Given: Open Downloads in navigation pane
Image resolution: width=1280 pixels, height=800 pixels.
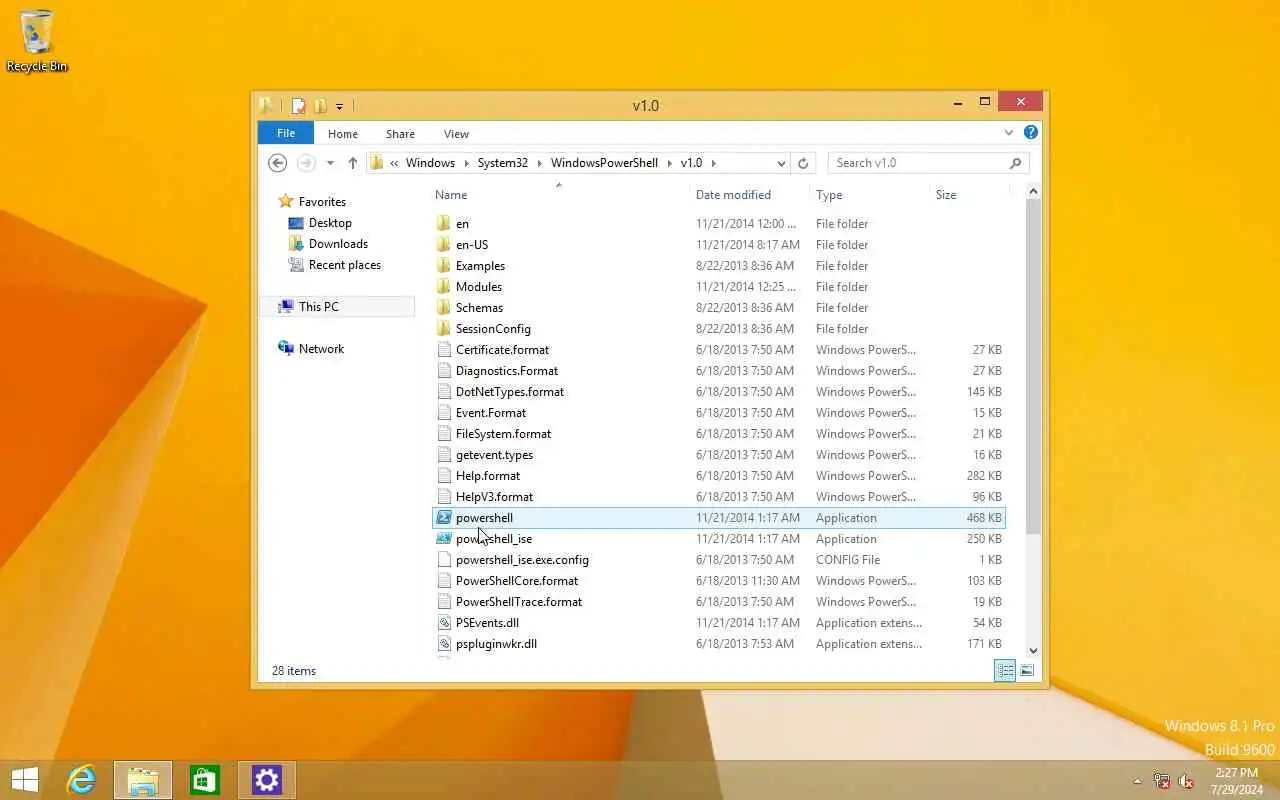Looking at the screenshot, I should pos(338,244).
